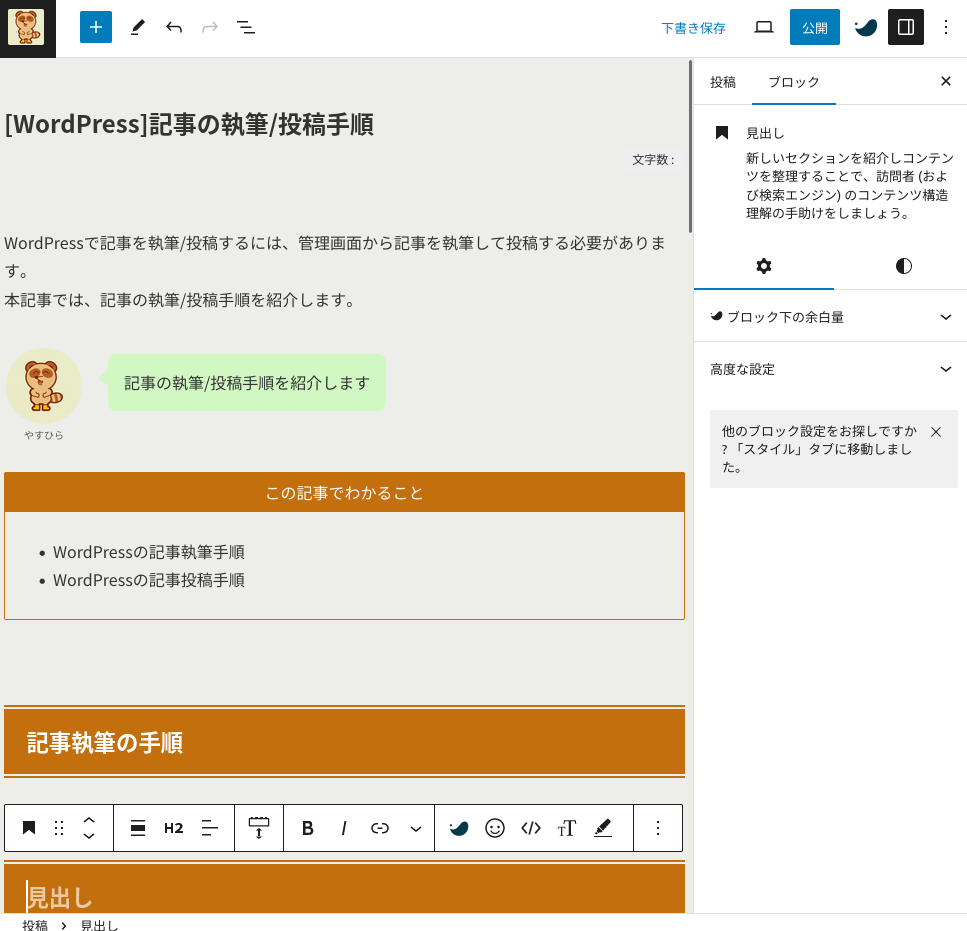Open the gear settings tab
Viewport: 967px width, 931px height.
tap(763, 266)
